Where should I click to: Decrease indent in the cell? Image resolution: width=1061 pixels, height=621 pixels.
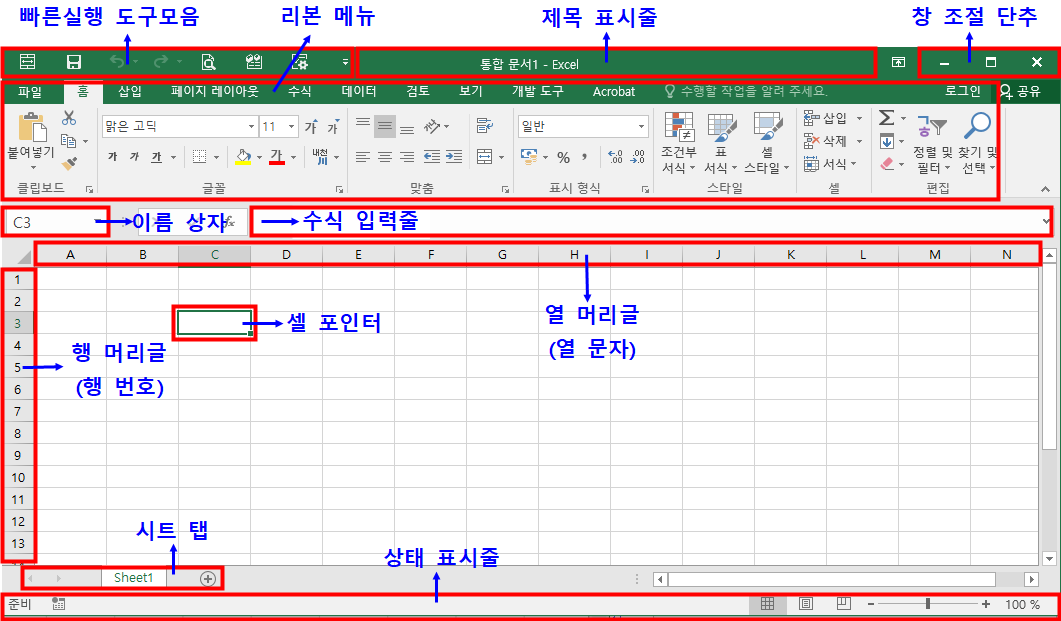[432, 157]
